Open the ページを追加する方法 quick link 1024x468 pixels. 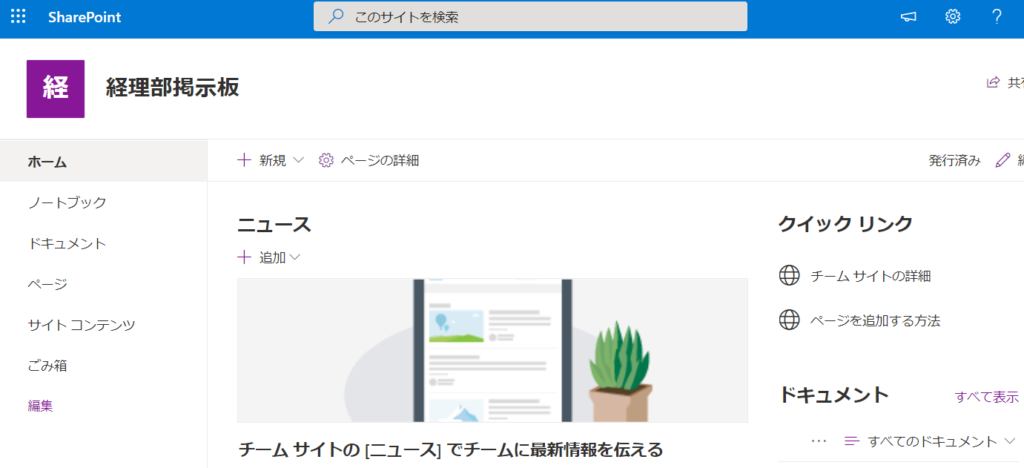pos(875,320)
